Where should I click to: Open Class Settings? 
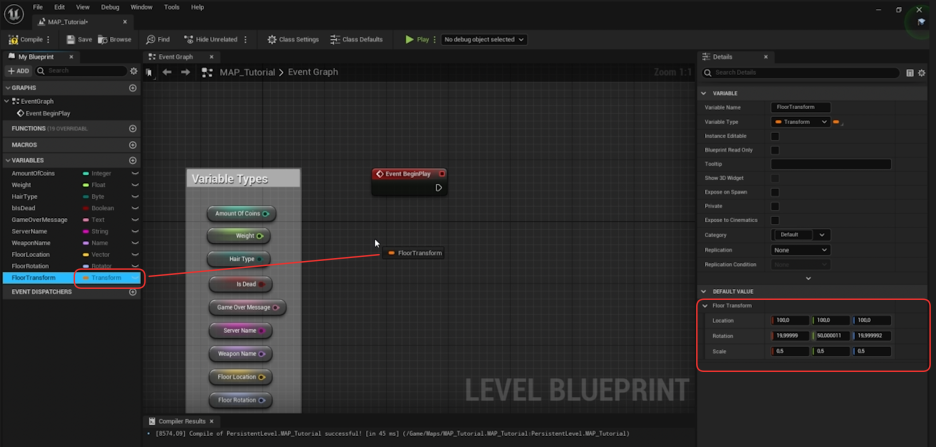[x=293, y=39]
